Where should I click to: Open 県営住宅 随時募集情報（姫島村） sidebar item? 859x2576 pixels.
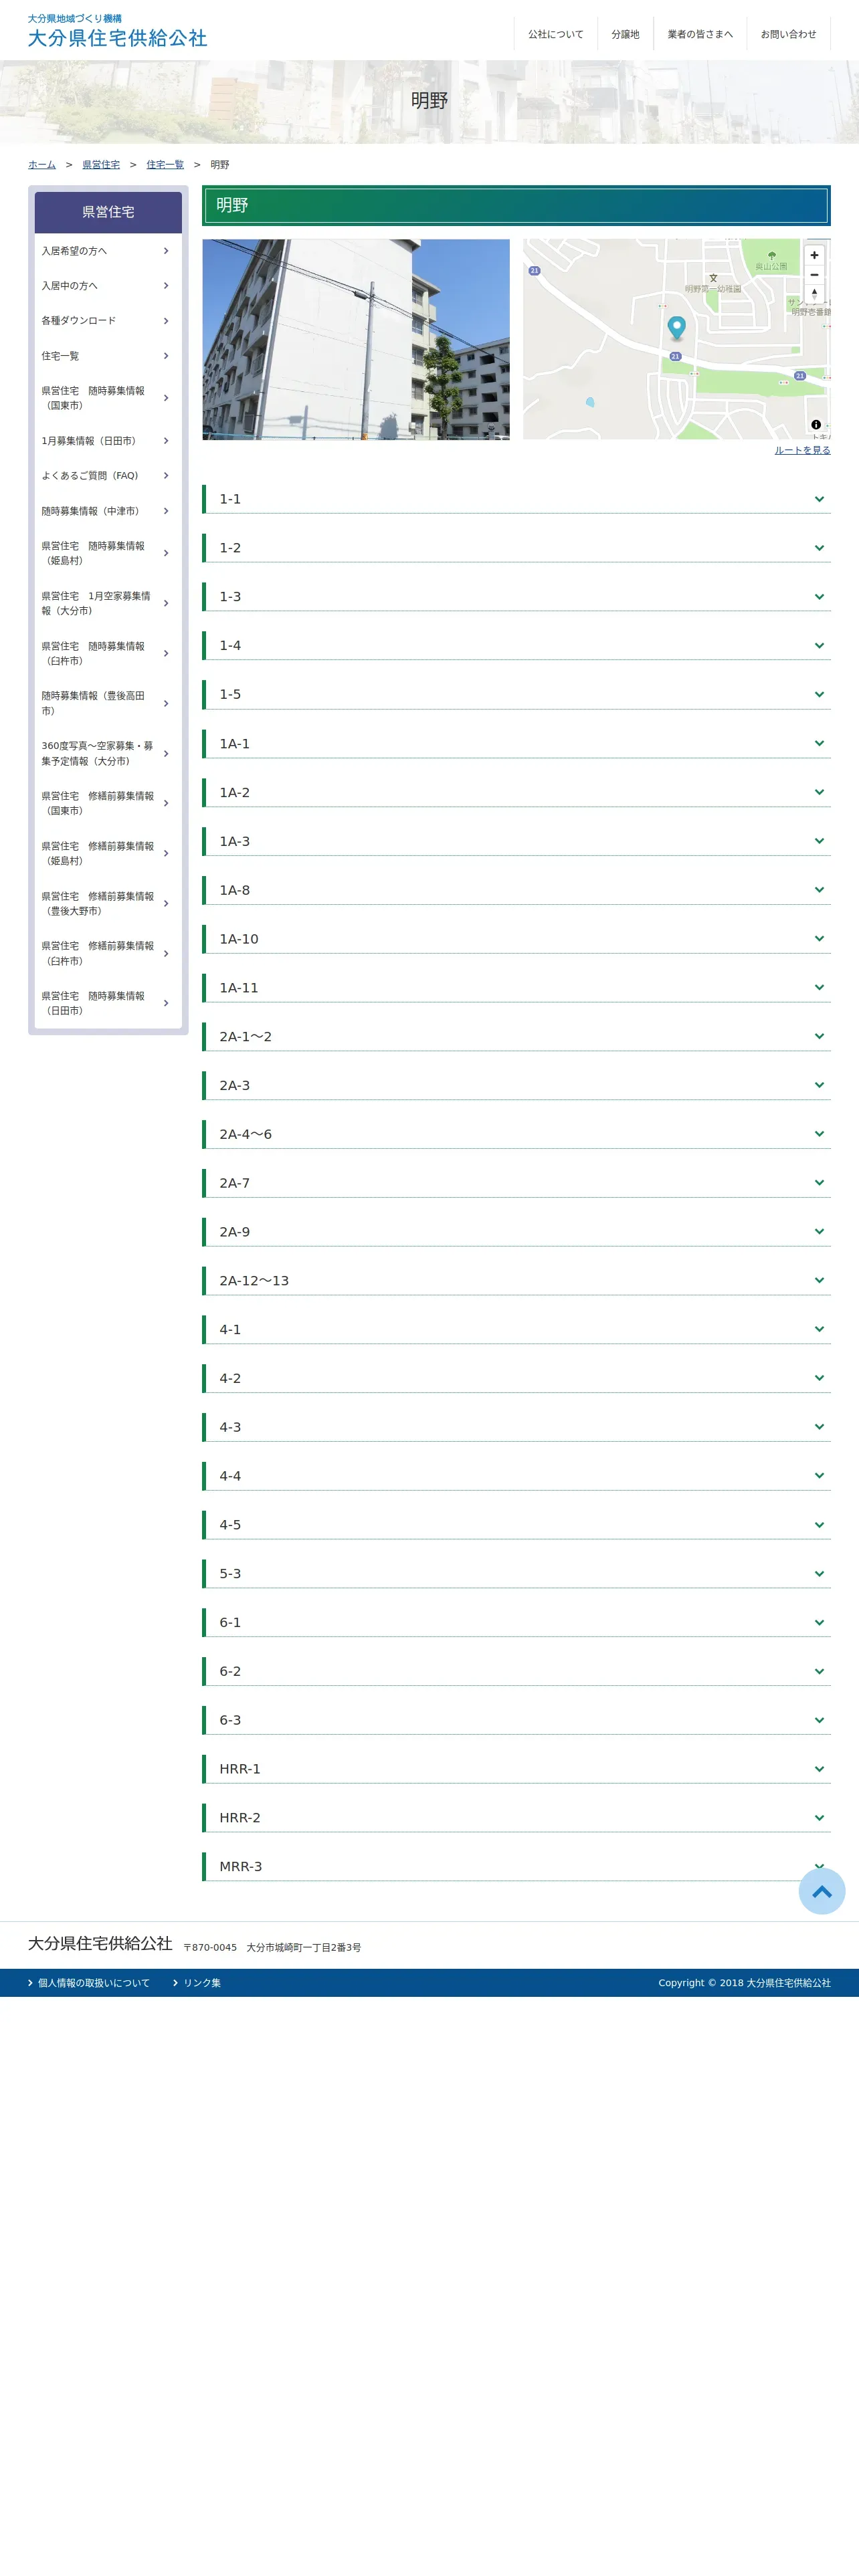pos(108,553)
